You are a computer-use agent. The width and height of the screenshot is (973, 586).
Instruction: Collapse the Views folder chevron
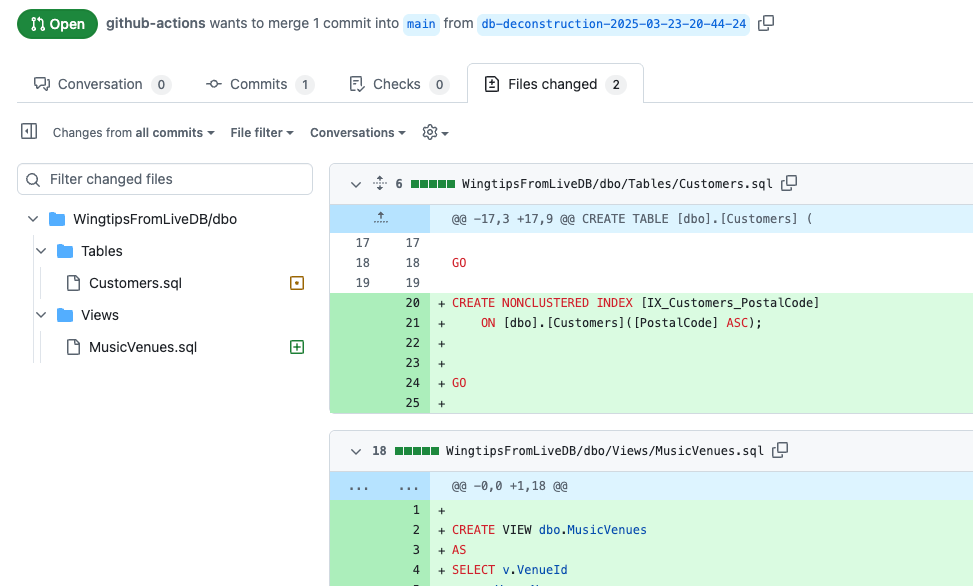pyautogui.click(x=41, y=315)
